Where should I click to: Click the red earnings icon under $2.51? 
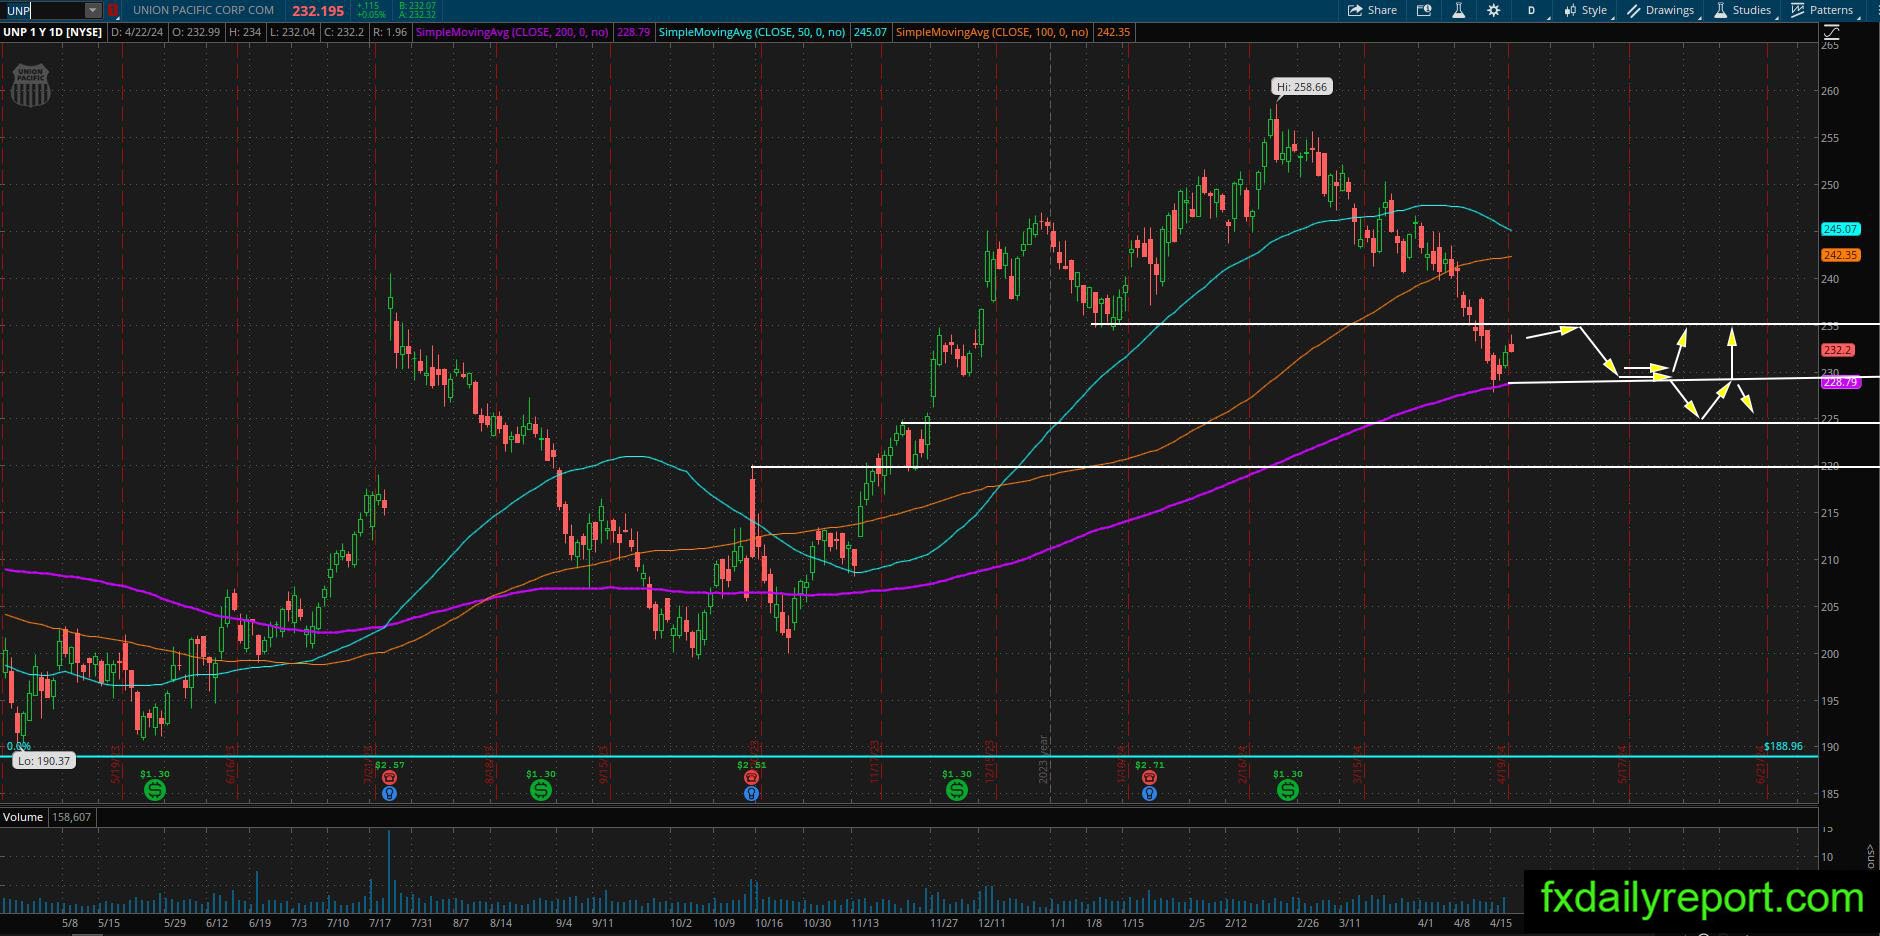pos(751,778)
